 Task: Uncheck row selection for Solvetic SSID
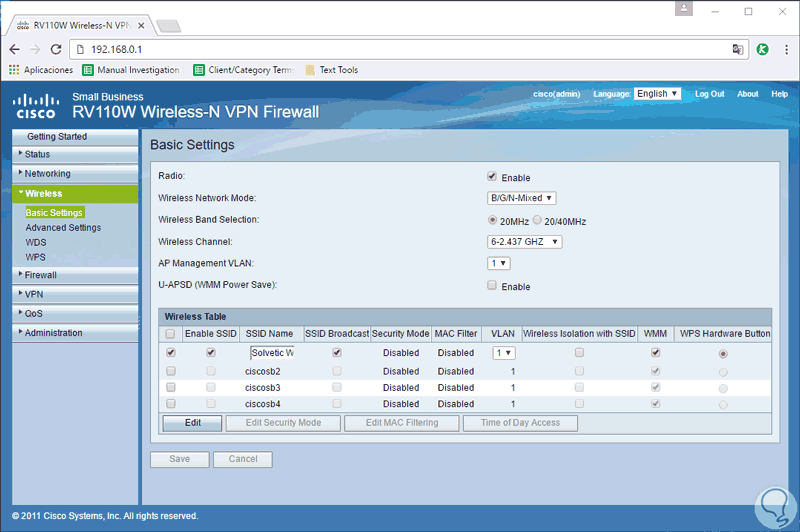pyautogui.click(x=171, y=352)
